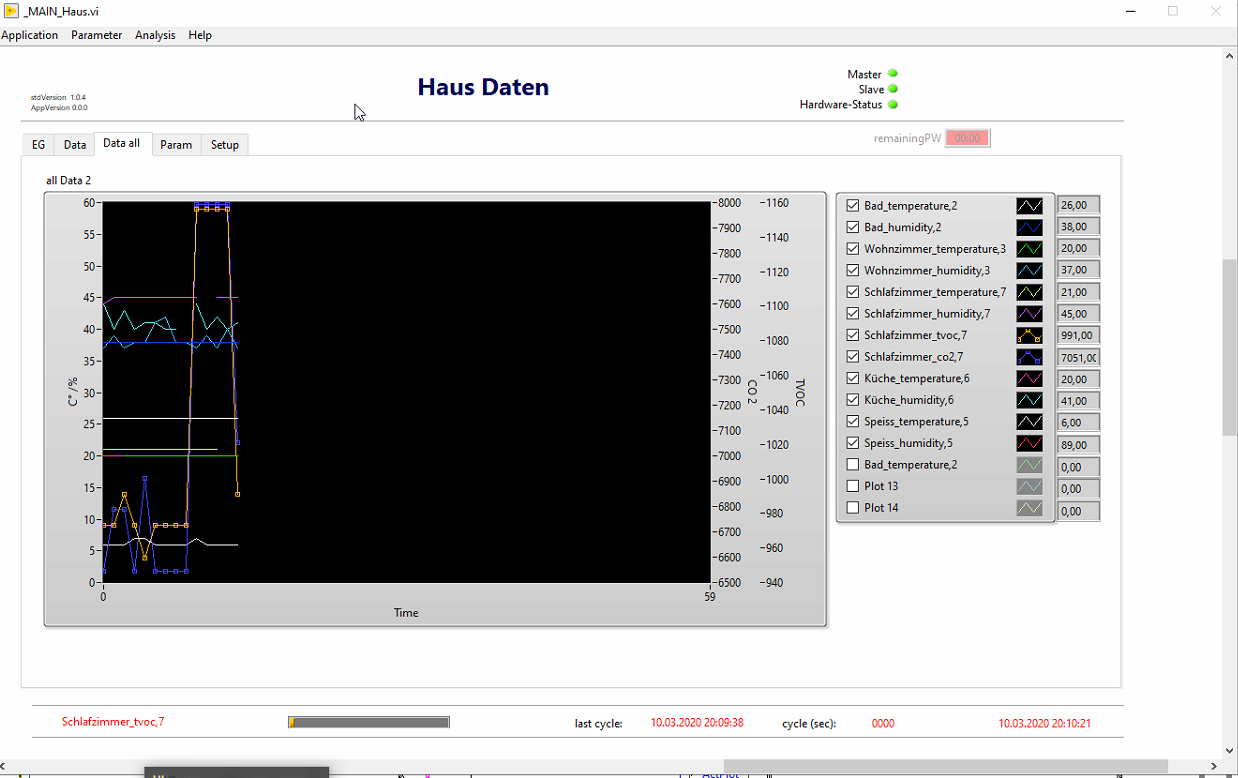Click Küche_humidity,6 plot style icon
Viewport: 1238px width, 778px height.
[1029, 400]
